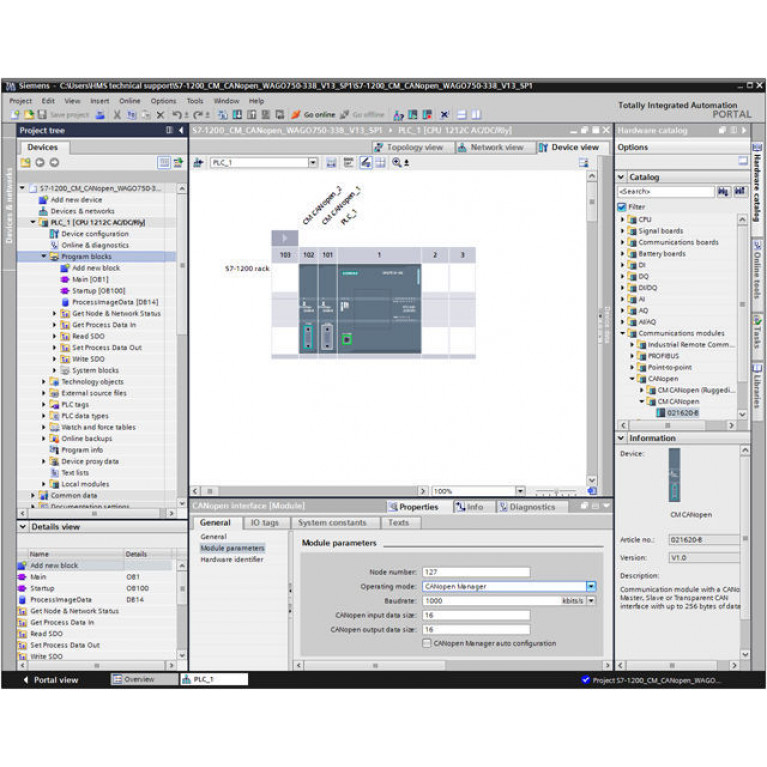
Task: Click the Catalog search field
Action: (x=665, y=192)
